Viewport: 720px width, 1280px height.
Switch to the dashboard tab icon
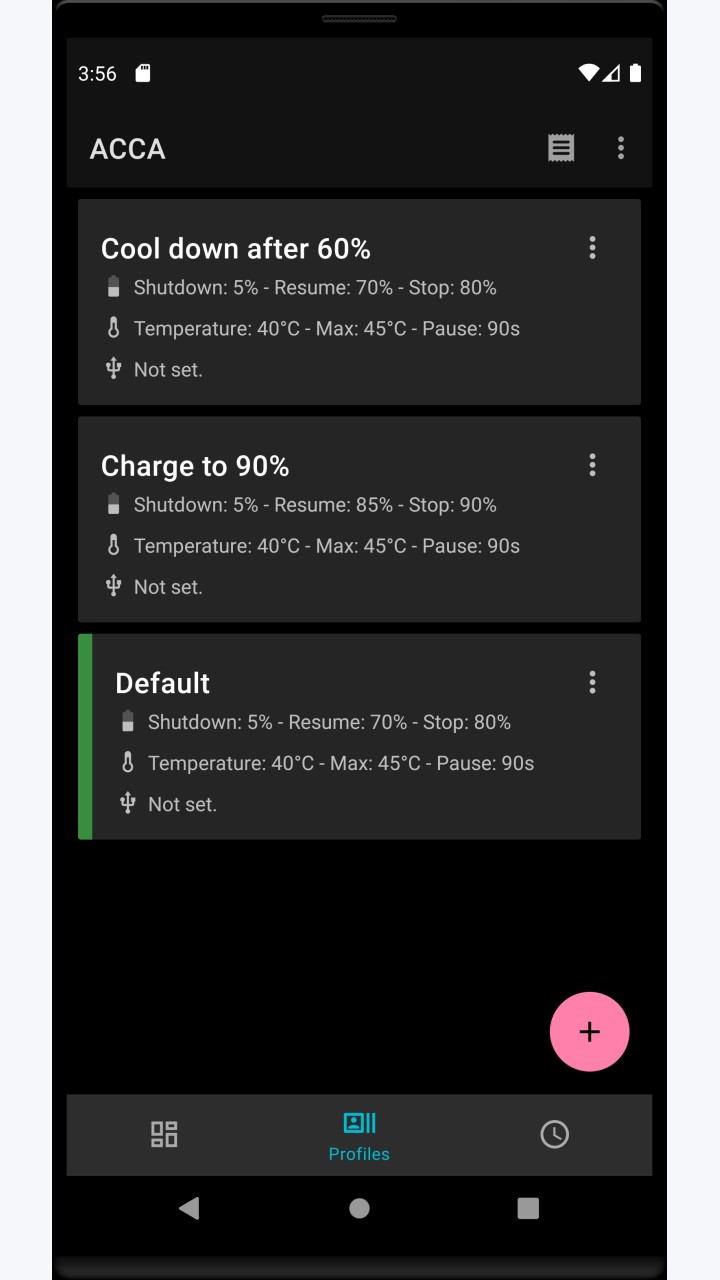pos(164,1134)
